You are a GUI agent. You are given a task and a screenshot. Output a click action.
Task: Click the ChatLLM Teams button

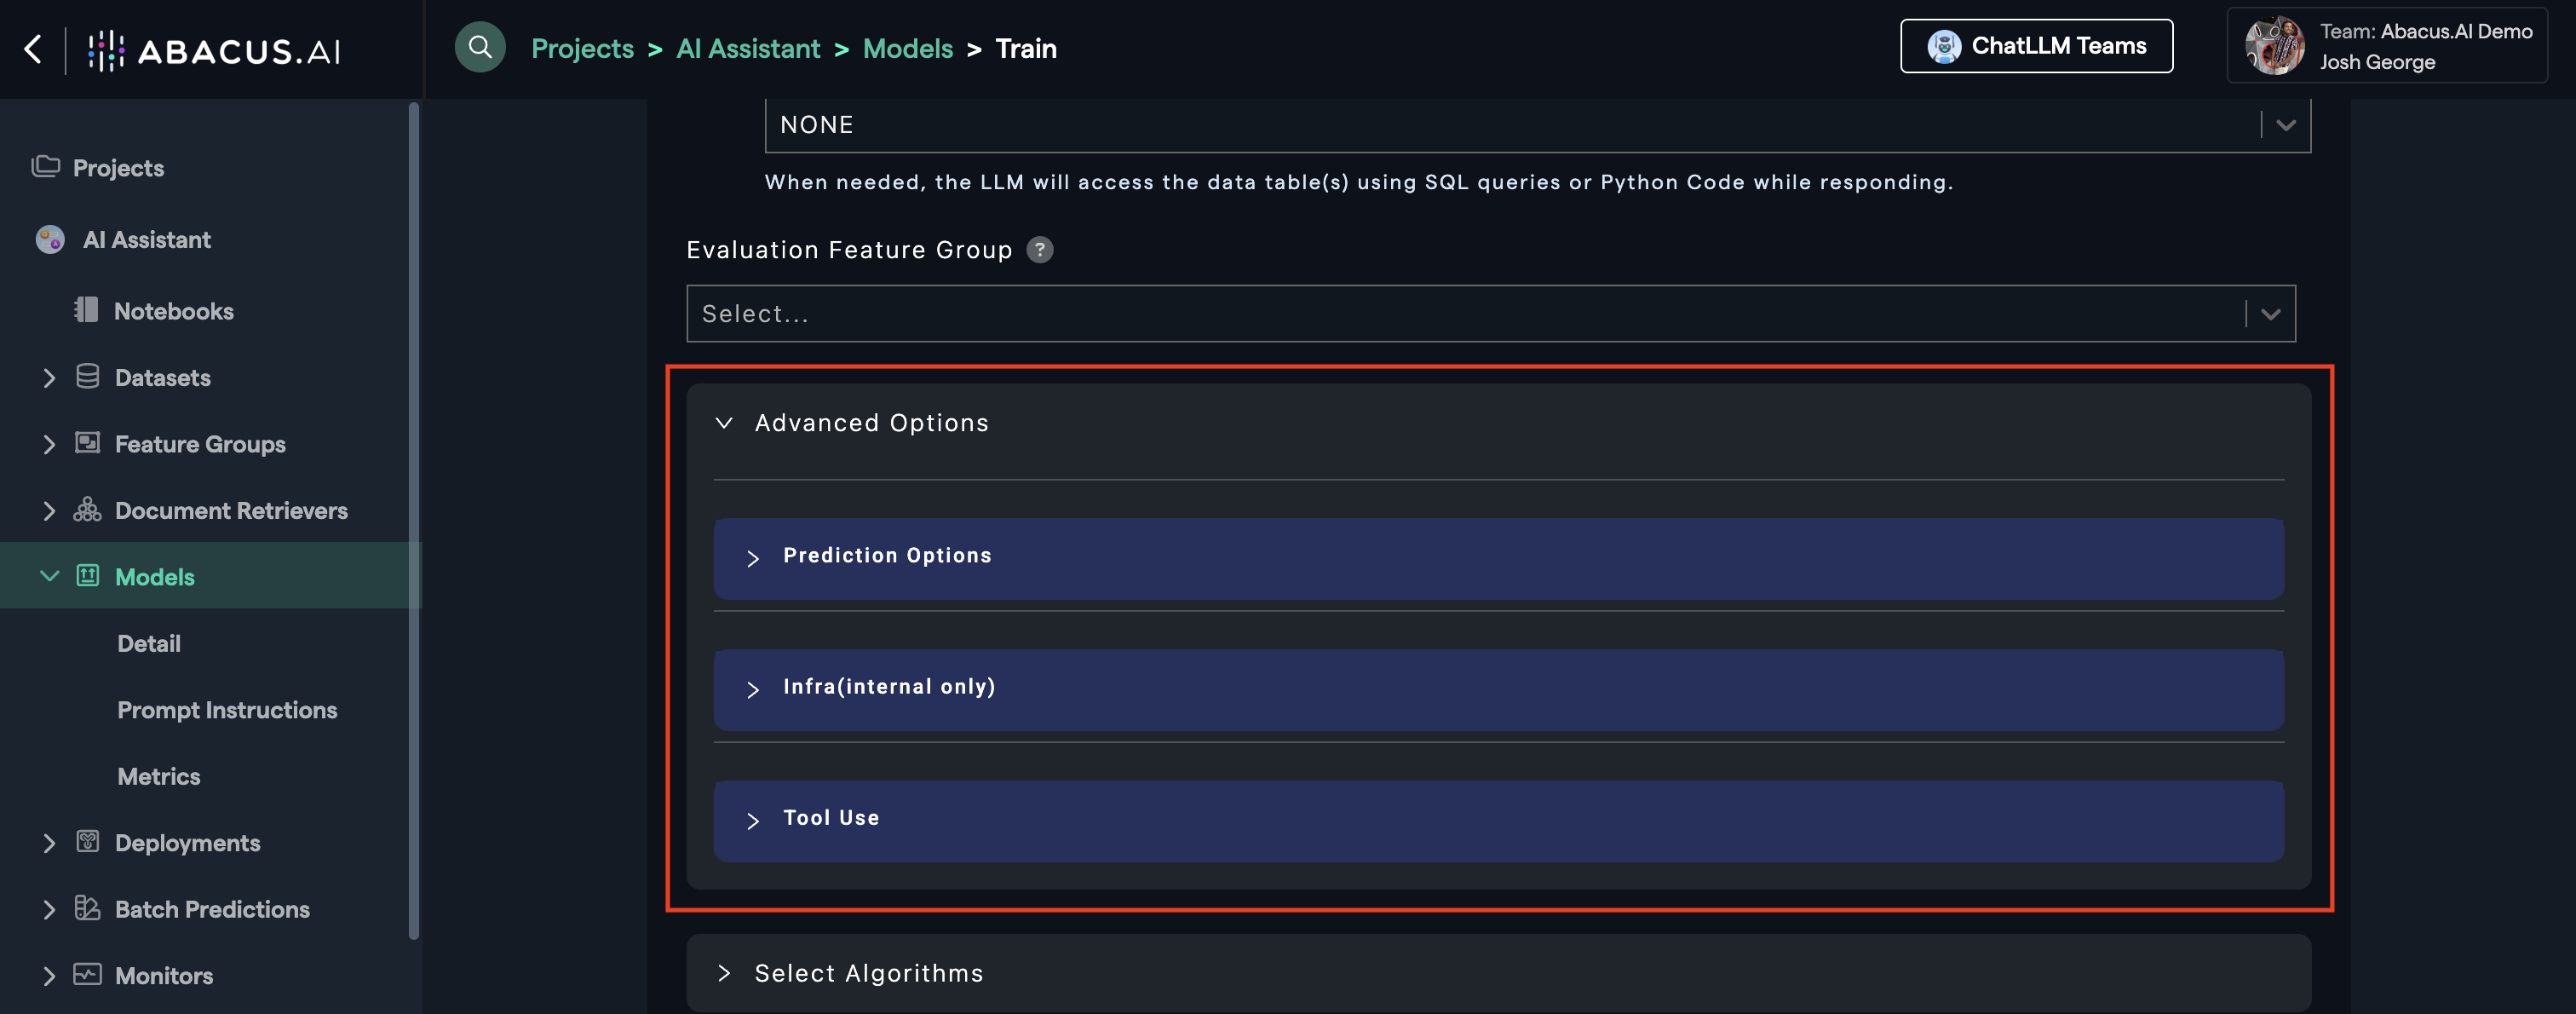(2036, 46)
